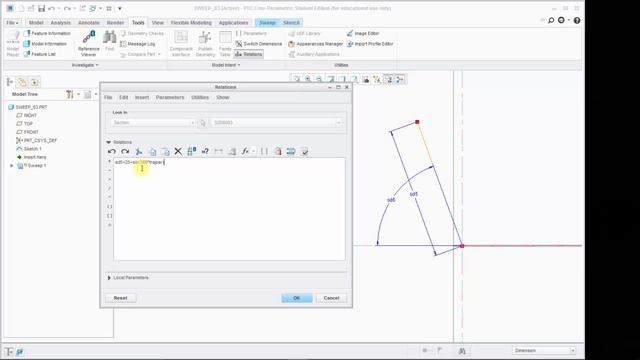
Task: Insert function via the fx icon
Action: tap(245, 151)
